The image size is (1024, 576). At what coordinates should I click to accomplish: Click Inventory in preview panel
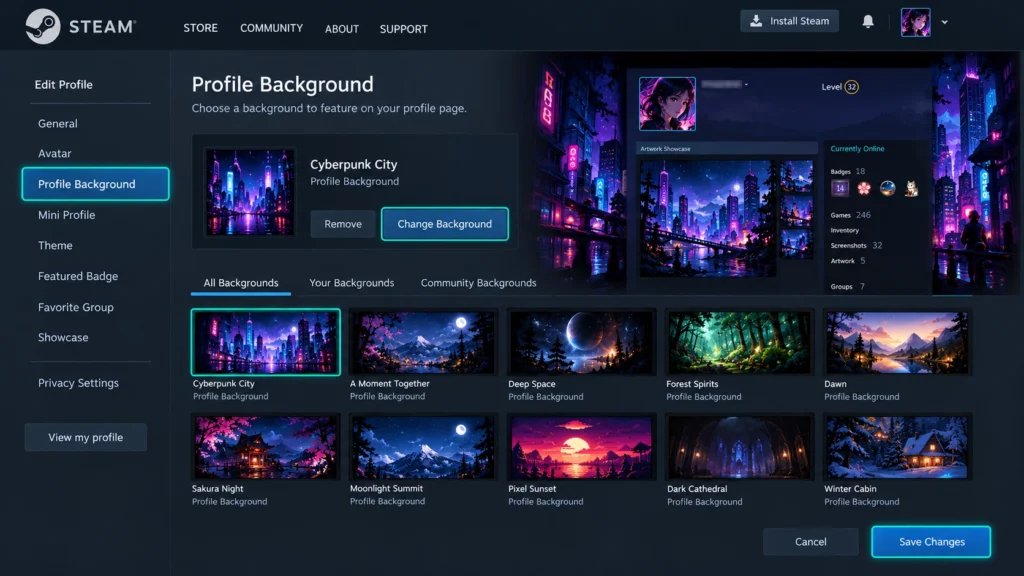tap(844, 231)
